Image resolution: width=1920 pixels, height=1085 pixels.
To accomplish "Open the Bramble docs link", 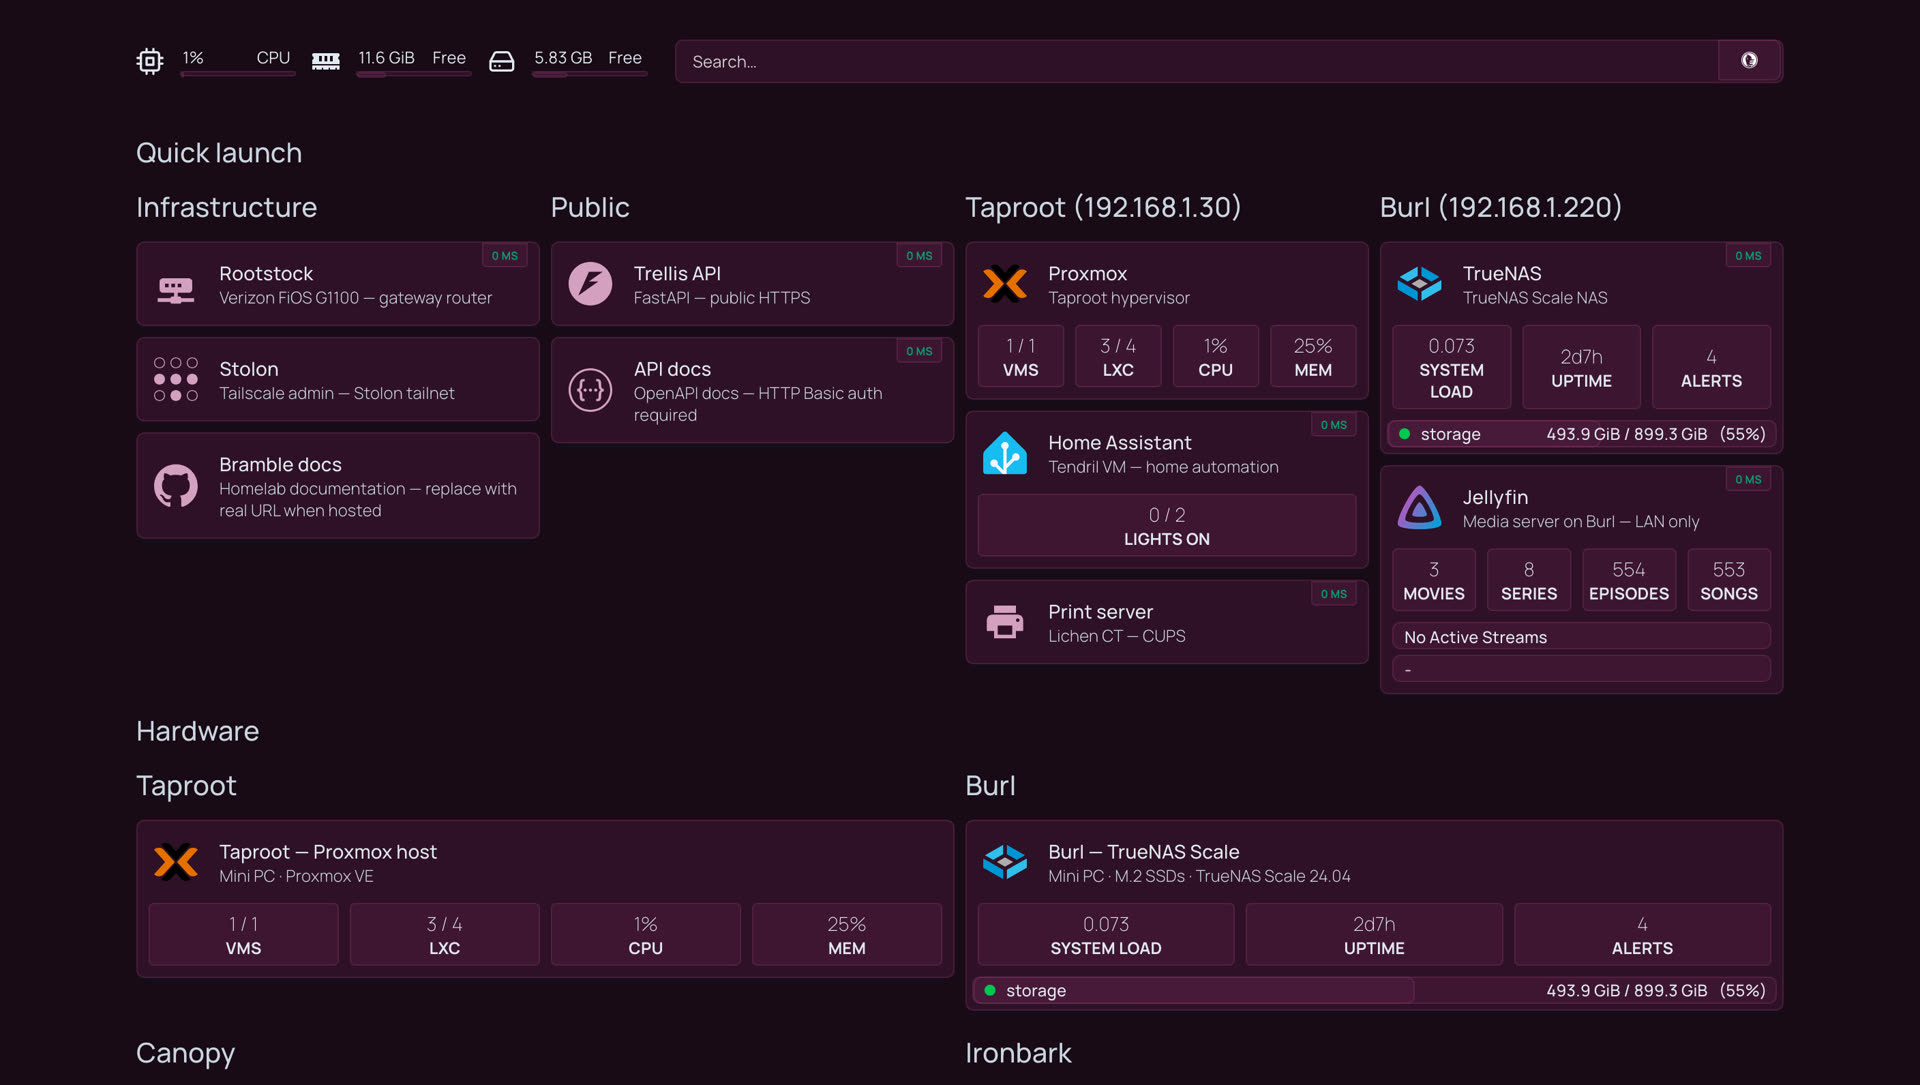I will [338, 486].
